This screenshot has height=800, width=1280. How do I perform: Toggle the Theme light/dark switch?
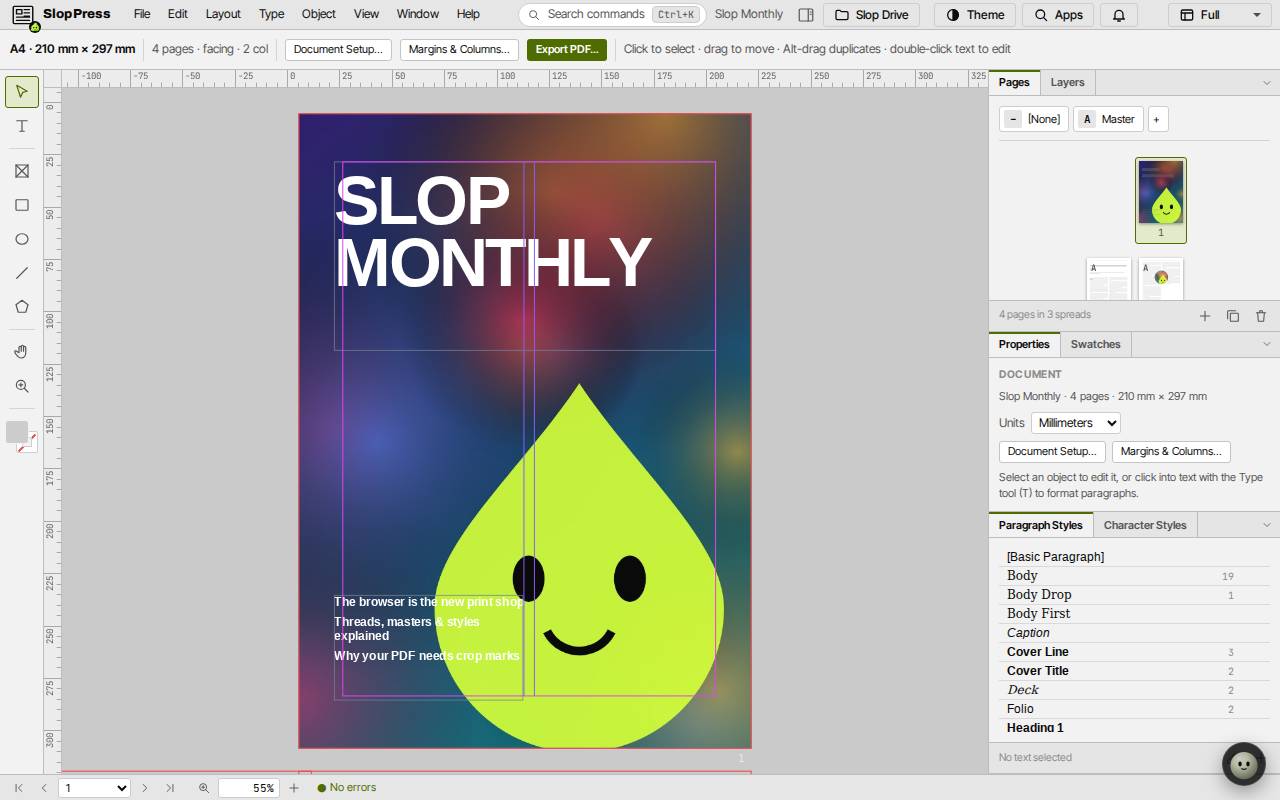(x=975, y=15)
